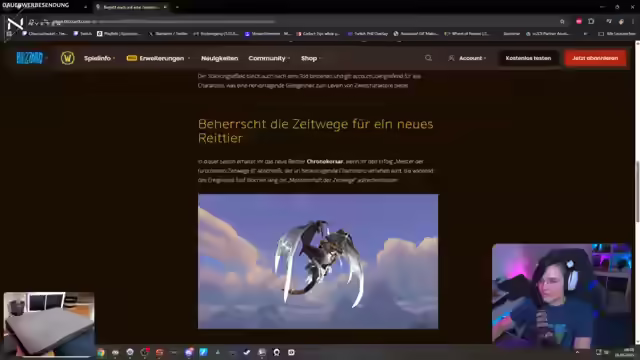The image size is (640, 360).
Task: Click the white checkmark taskbar icon
Action: [x=247, y=352]
